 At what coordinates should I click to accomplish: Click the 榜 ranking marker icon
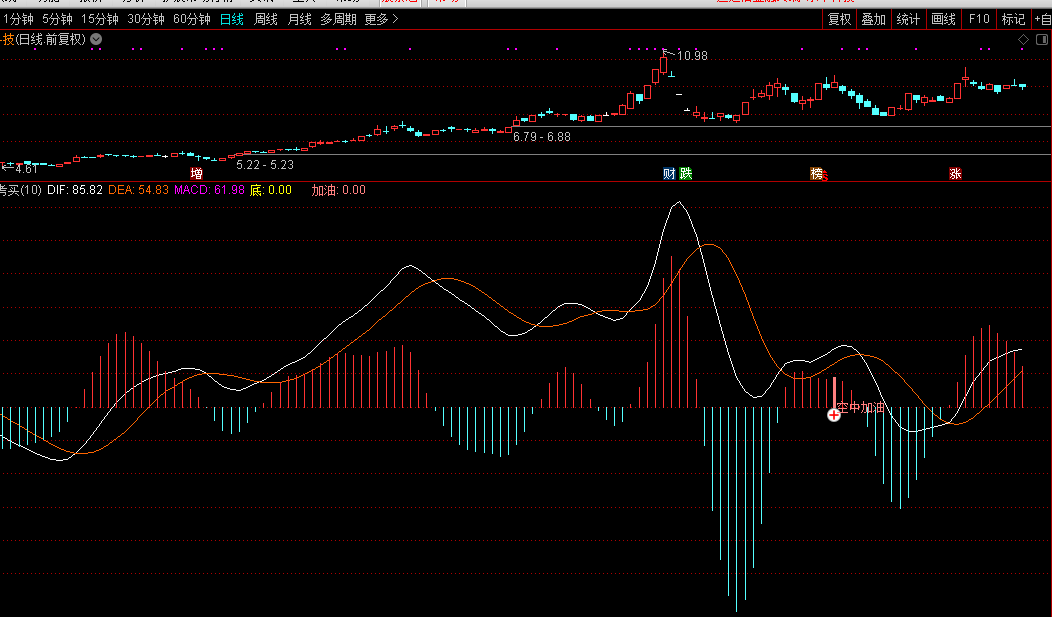(818, 174)
